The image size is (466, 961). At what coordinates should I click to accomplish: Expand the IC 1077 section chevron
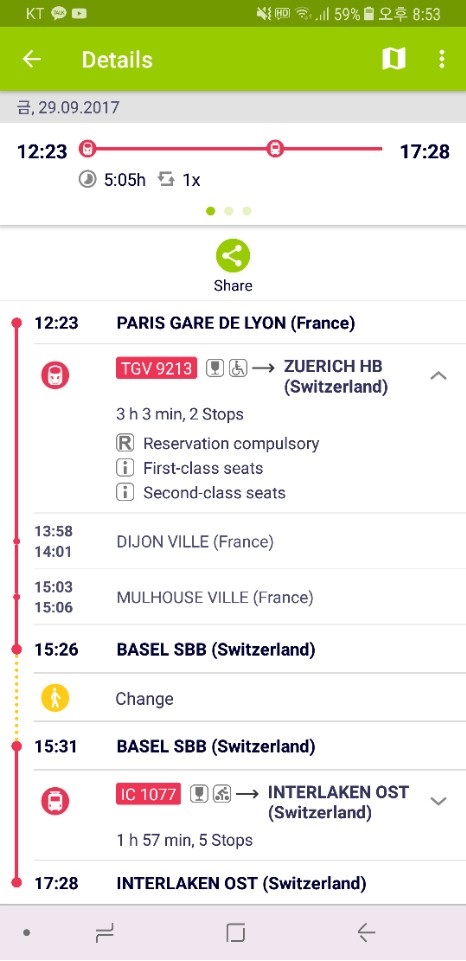click(x=438, y=801)
